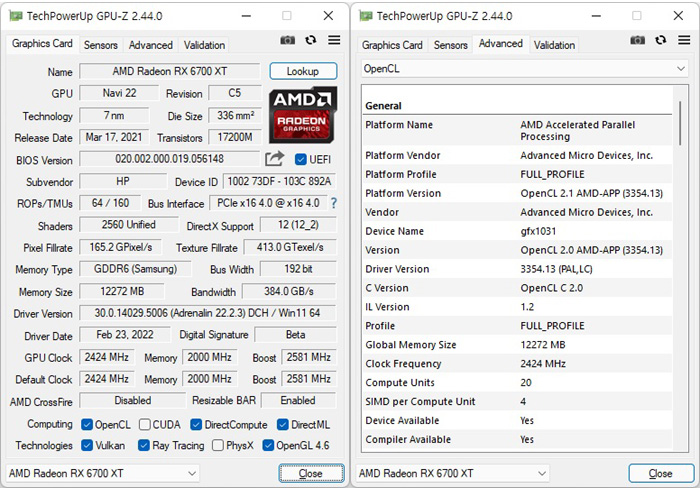Click the screenshot camera icon in the right GPU-Z window
The width and height of the screenshot is (700, 491).
click(x=638, y=40)
